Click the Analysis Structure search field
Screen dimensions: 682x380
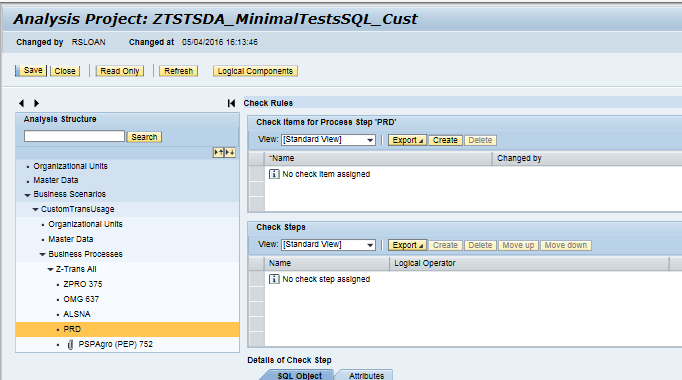point(74,137)
